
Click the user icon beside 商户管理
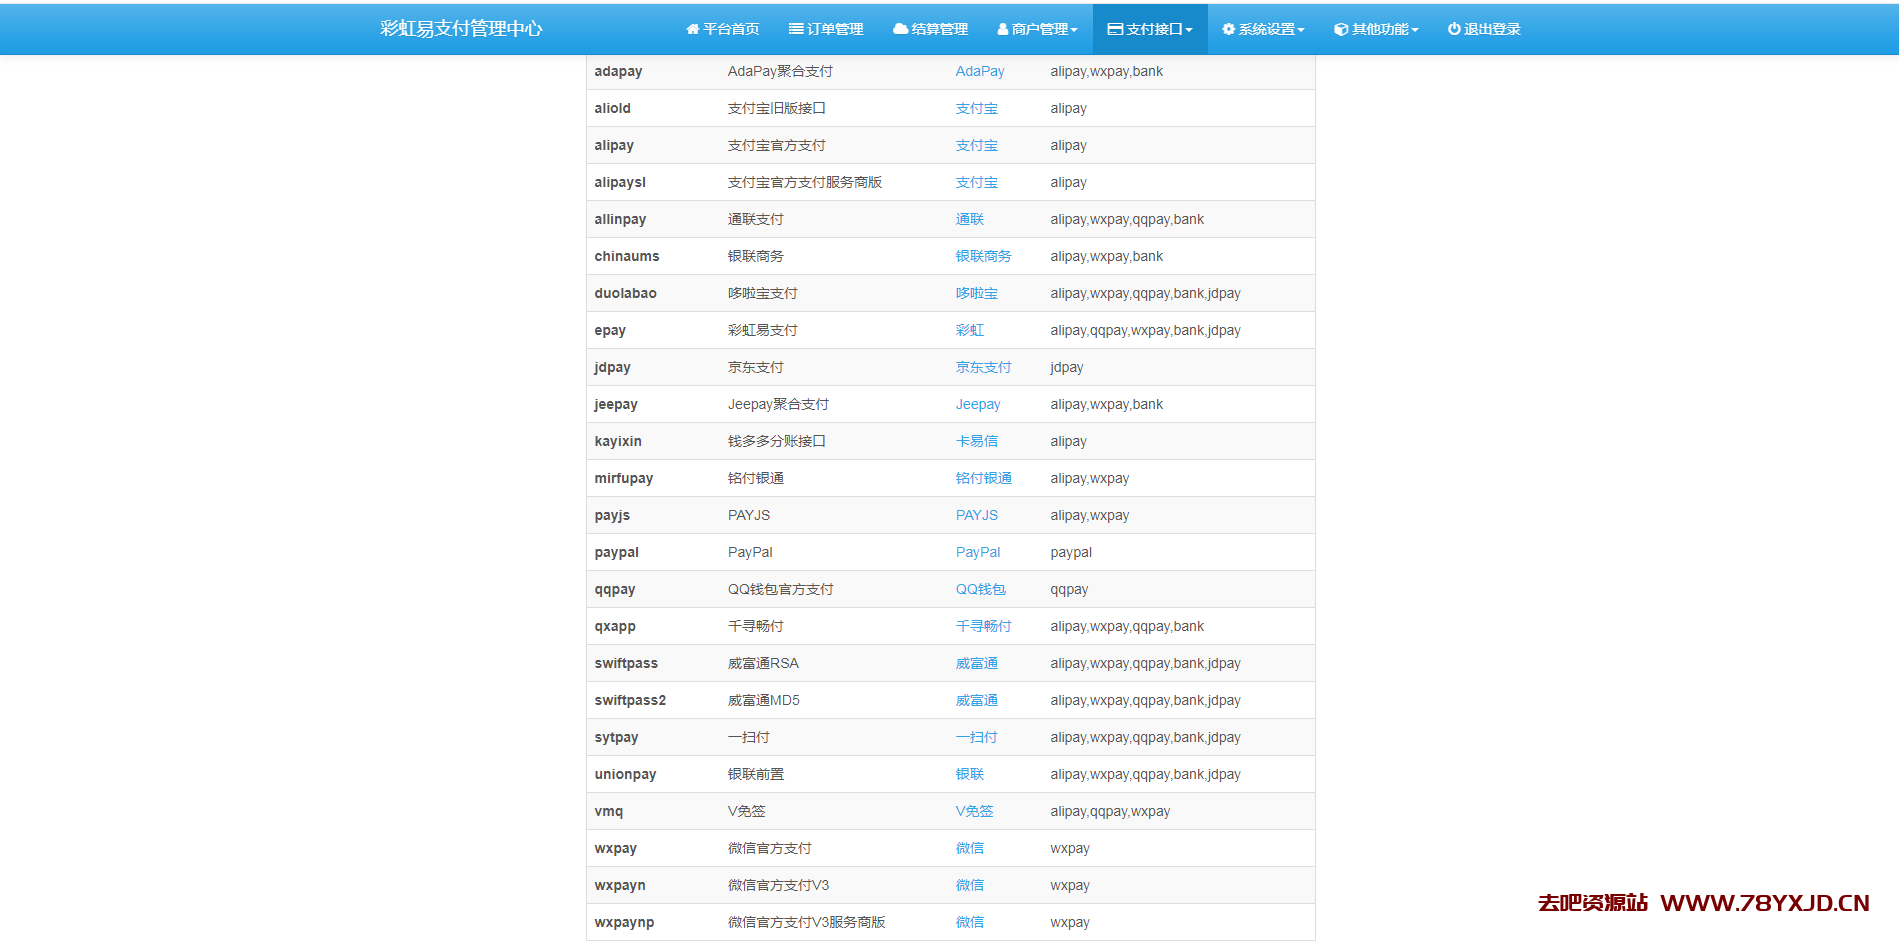coord(1002,29)
